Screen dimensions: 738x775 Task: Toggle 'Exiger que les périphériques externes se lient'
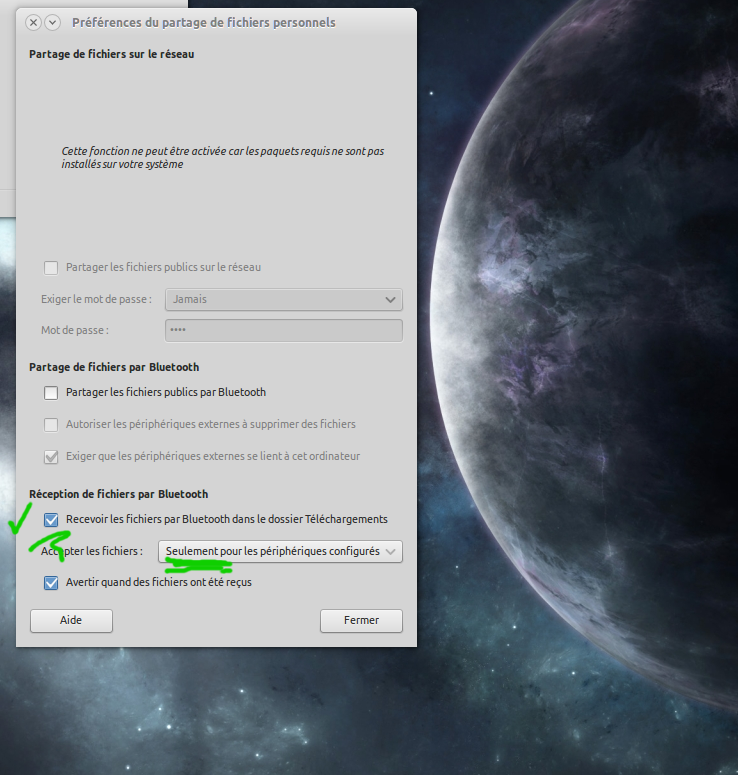pyautogui.click(x=51, y=457)
